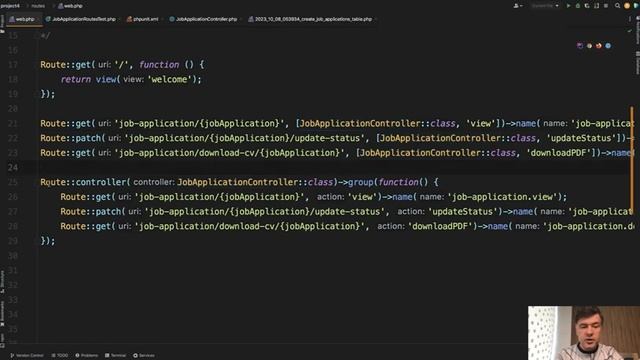Open the Bookmarks side panel tab
Image resolution: width=640 pixels, height=360 pixels.
(2, 313)
